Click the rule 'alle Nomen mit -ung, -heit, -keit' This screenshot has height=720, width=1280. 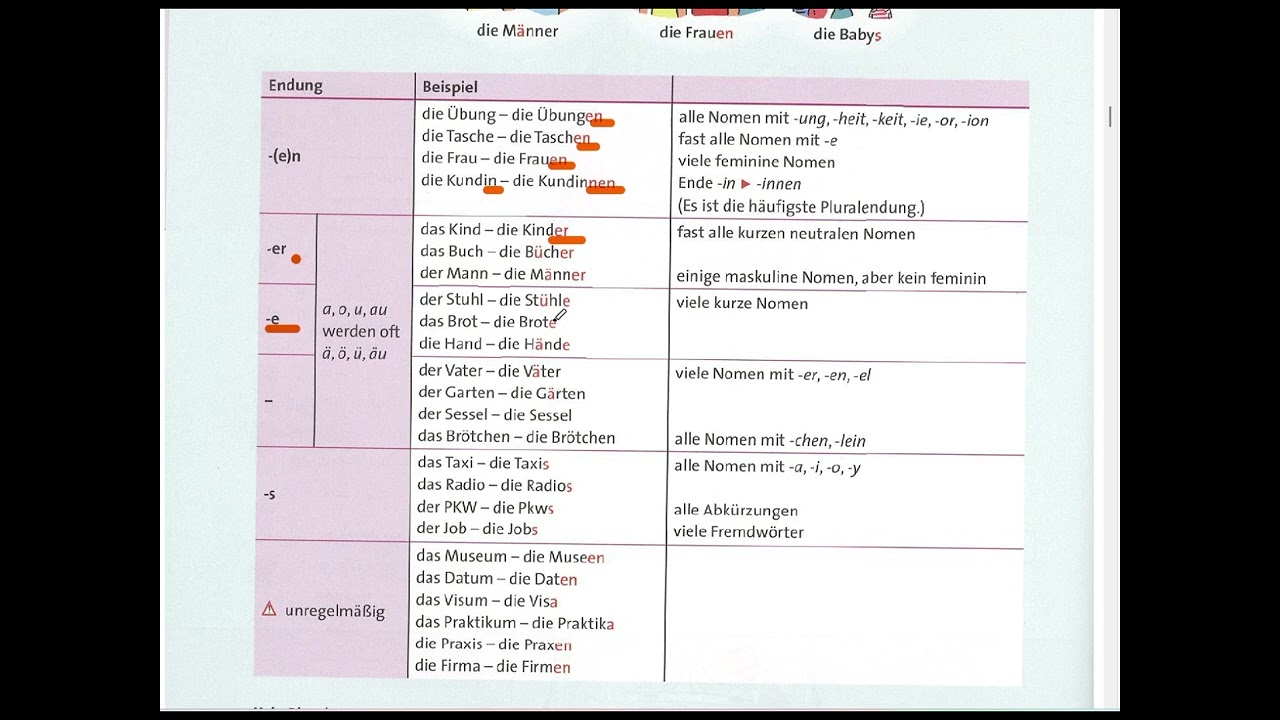(833, 119)
